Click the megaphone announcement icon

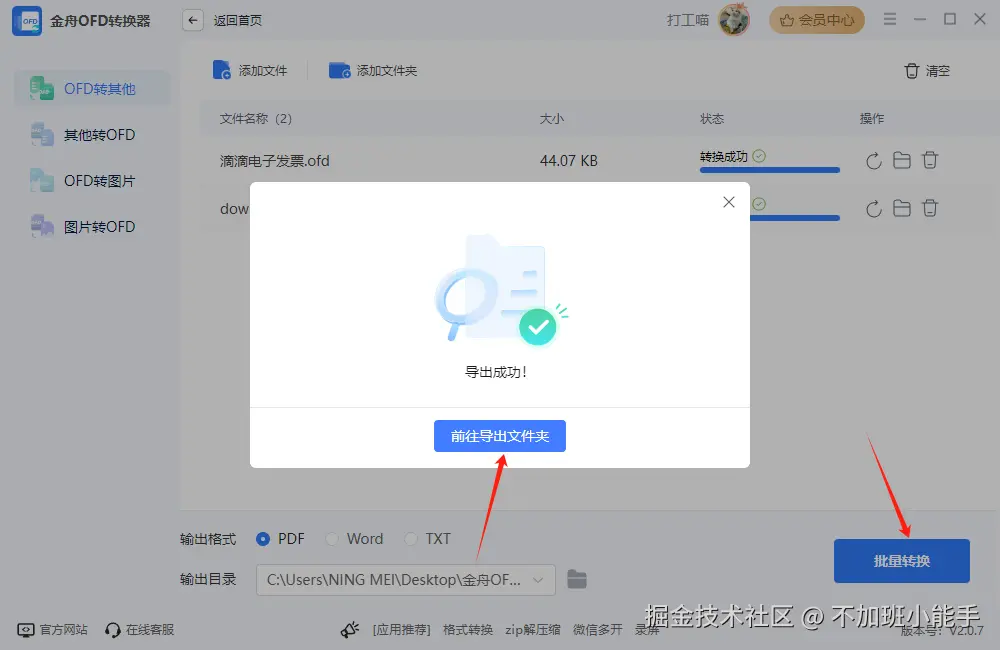[x=349, y=630]
